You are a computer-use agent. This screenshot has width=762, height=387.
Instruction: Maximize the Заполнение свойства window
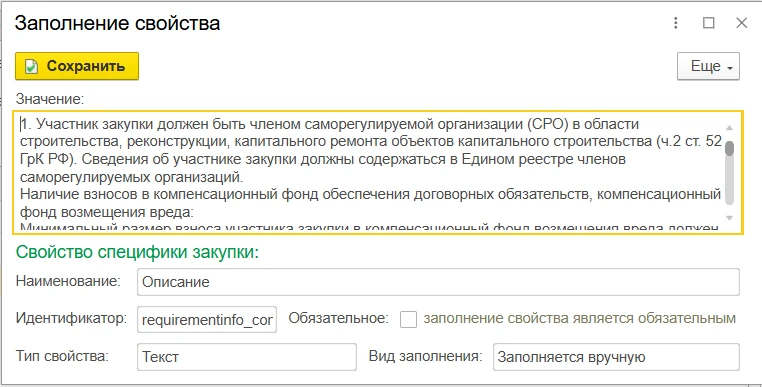[x=709, y=23]
